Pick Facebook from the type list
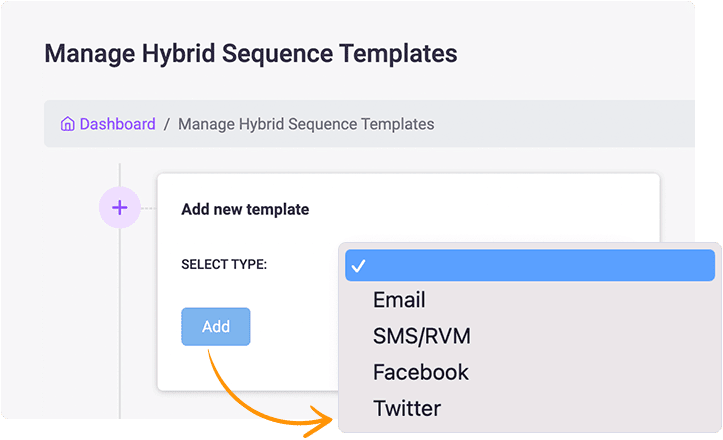The width and height of the screenshot is (723, 440). click(420, 372)
